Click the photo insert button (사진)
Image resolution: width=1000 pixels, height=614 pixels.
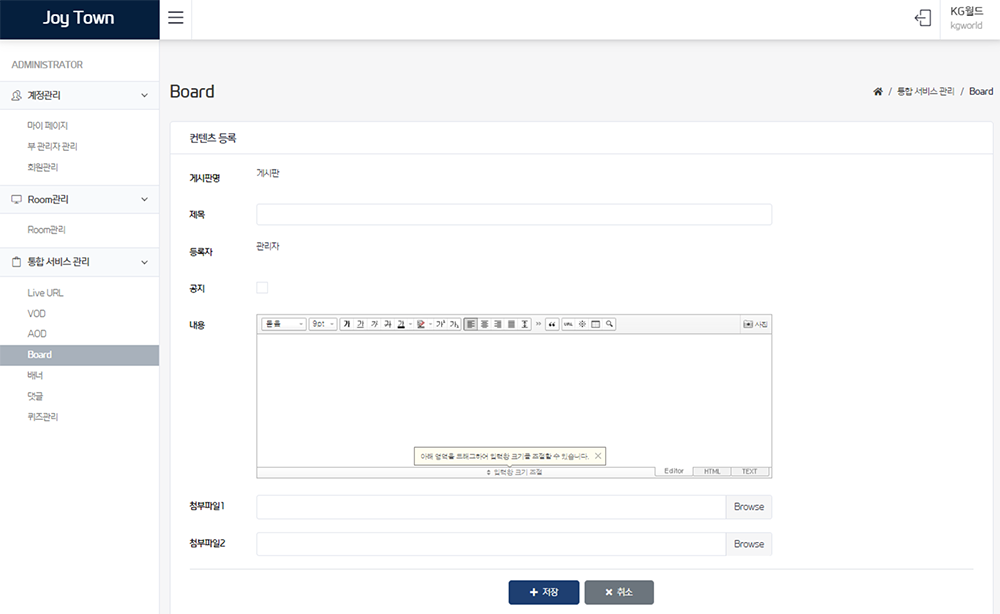(x=755, y=324)
